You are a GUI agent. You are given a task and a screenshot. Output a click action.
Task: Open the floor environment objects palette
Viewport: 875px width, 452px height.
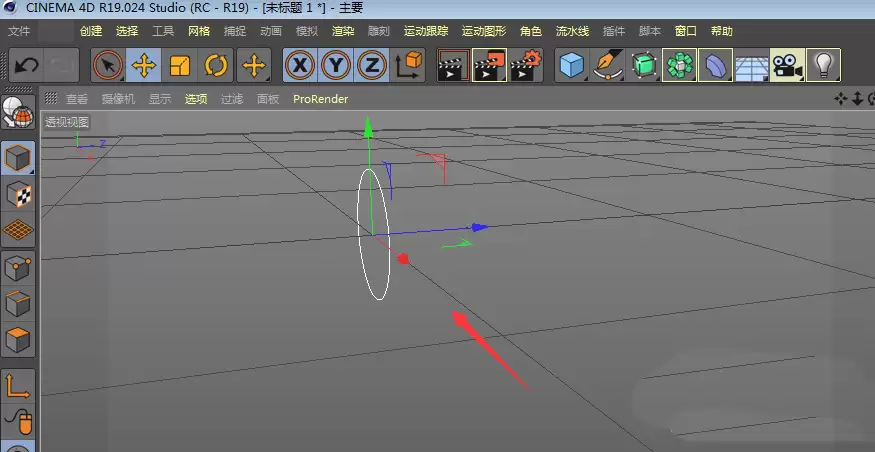point(751,66)
